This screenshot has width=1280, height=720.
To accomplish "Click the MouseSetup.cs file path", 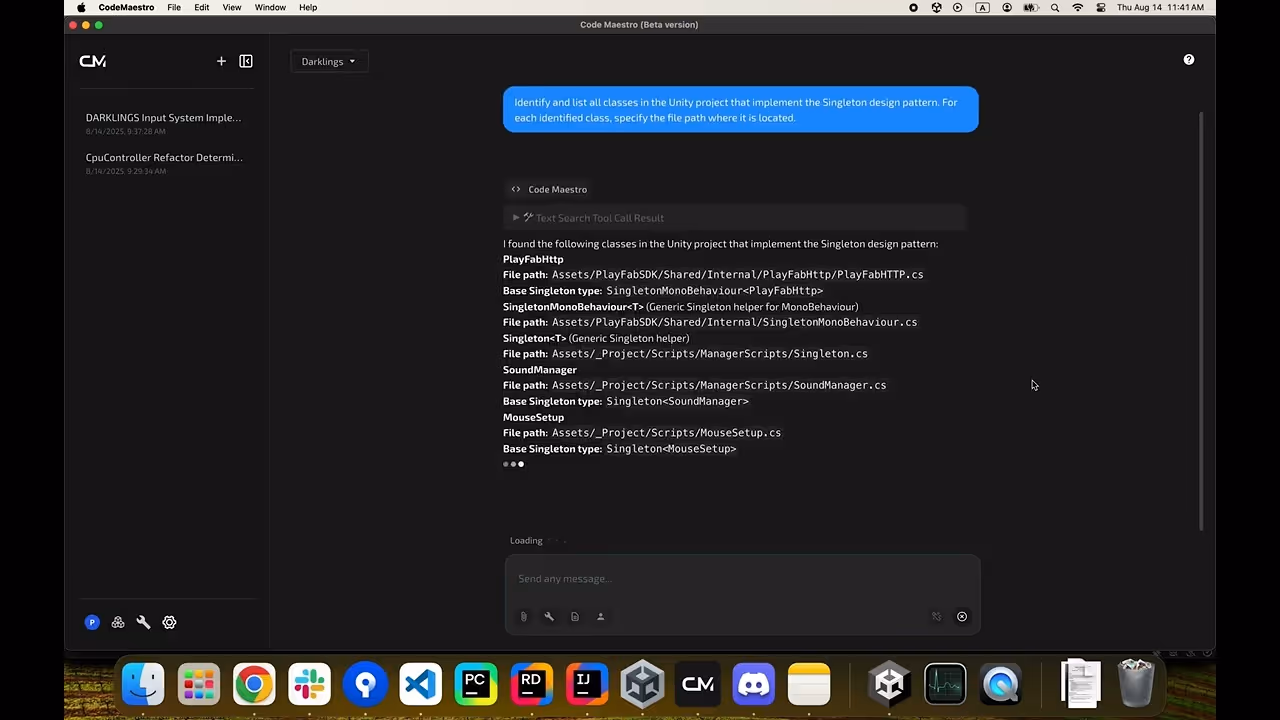I will pos(666,433).
